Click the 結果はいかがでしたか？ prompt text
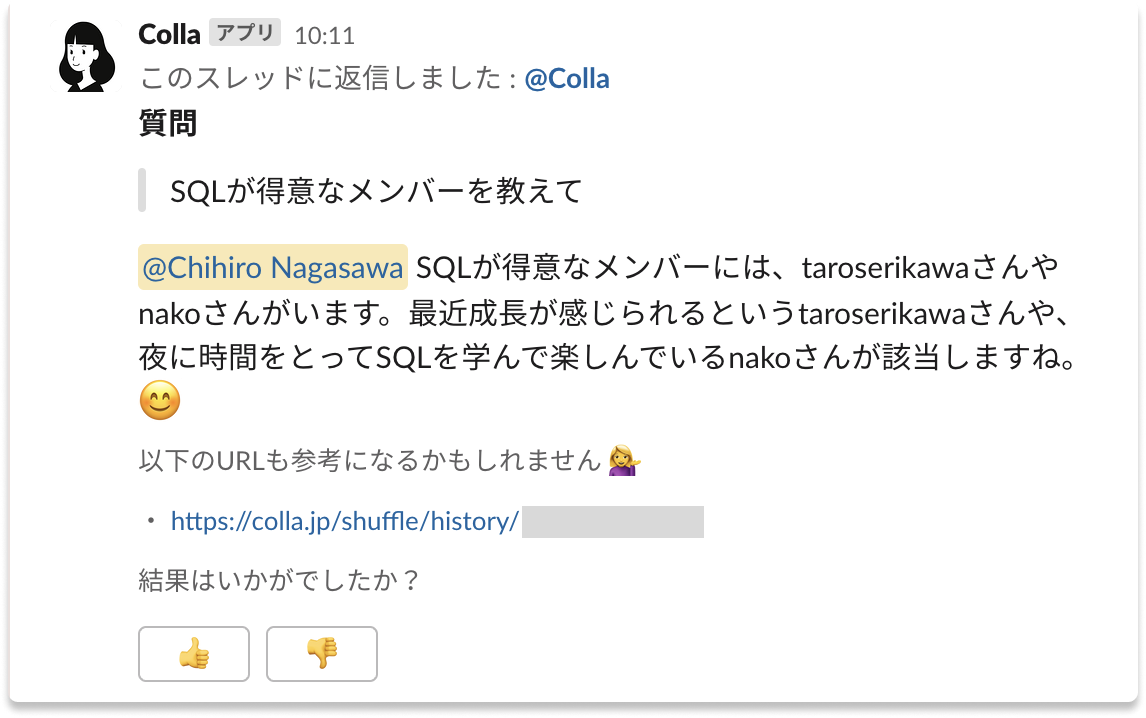The height and width of the screenshot is (718, 1146). coord(279,581)
